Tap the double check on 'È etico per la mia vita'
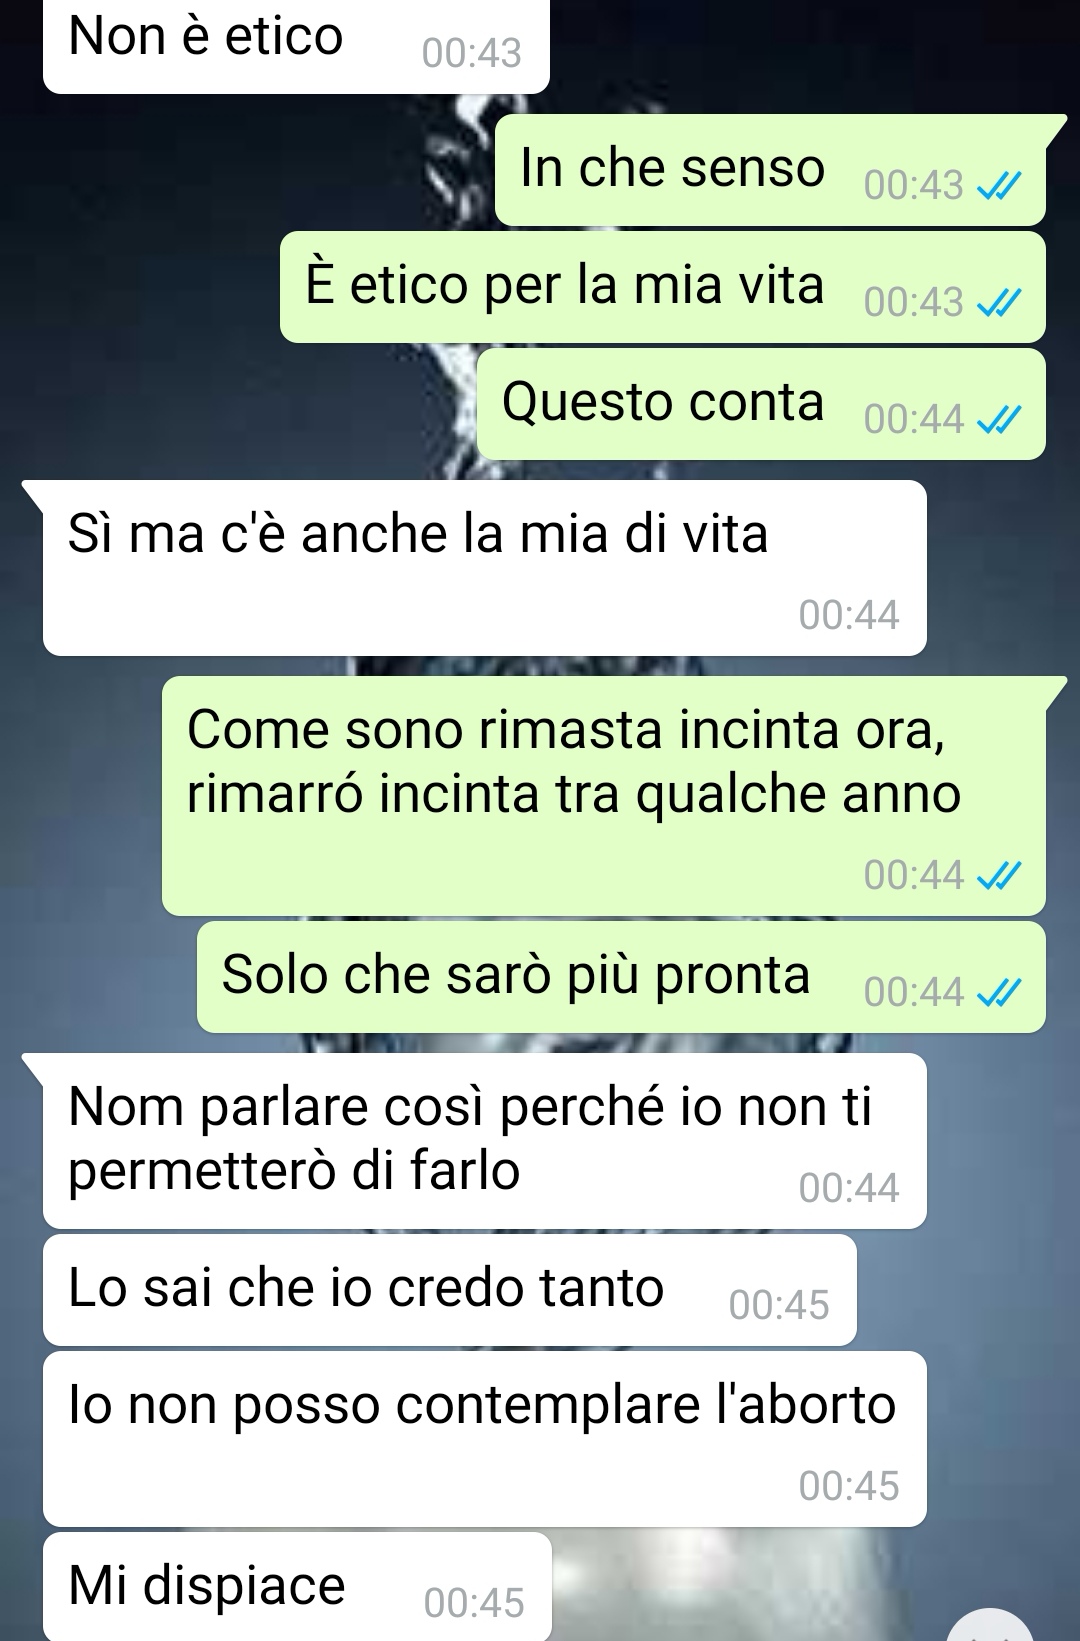This screenshot has height=1641, width=1080. point(999,303)
